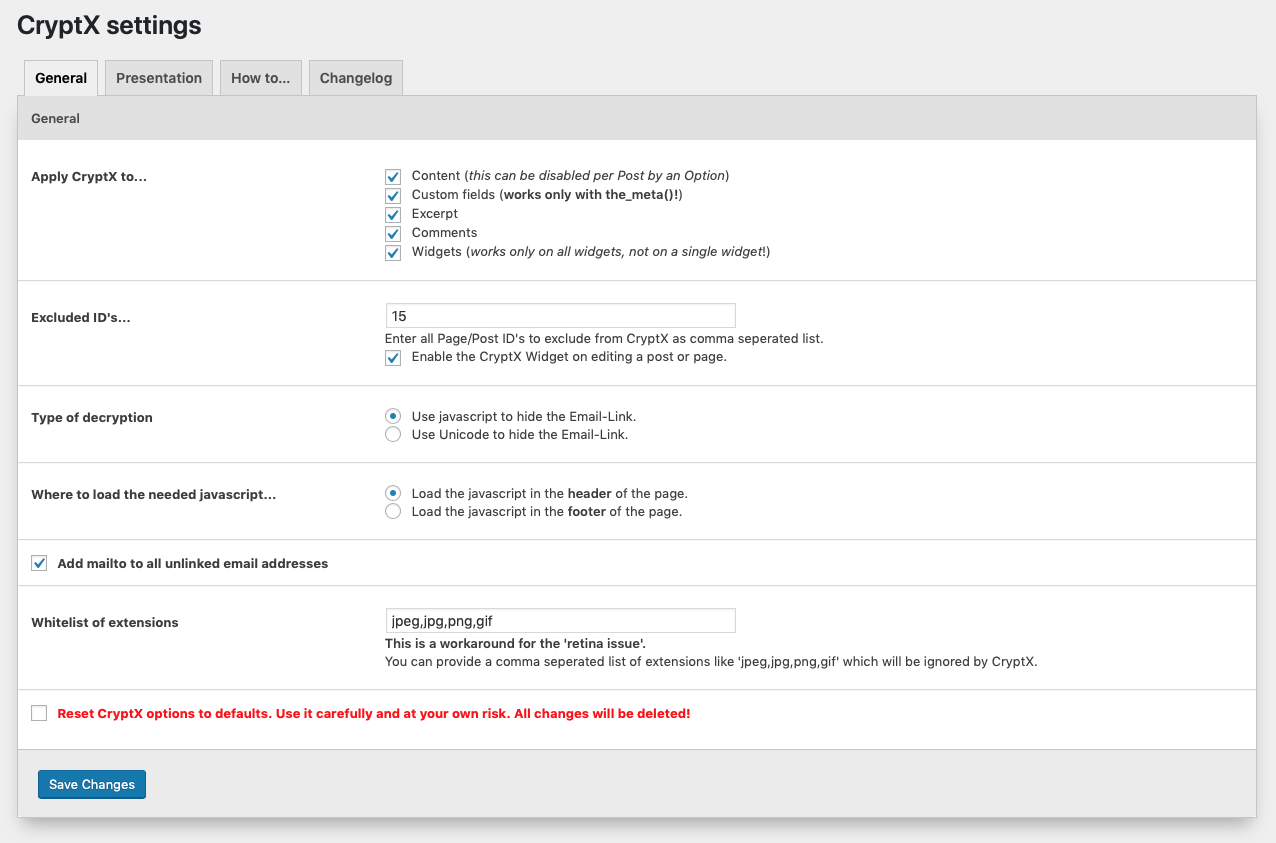This screenshot has height=843, width=1276.
Task: Toggle the Custom fields checkbox
Action: tap(393, 195)
